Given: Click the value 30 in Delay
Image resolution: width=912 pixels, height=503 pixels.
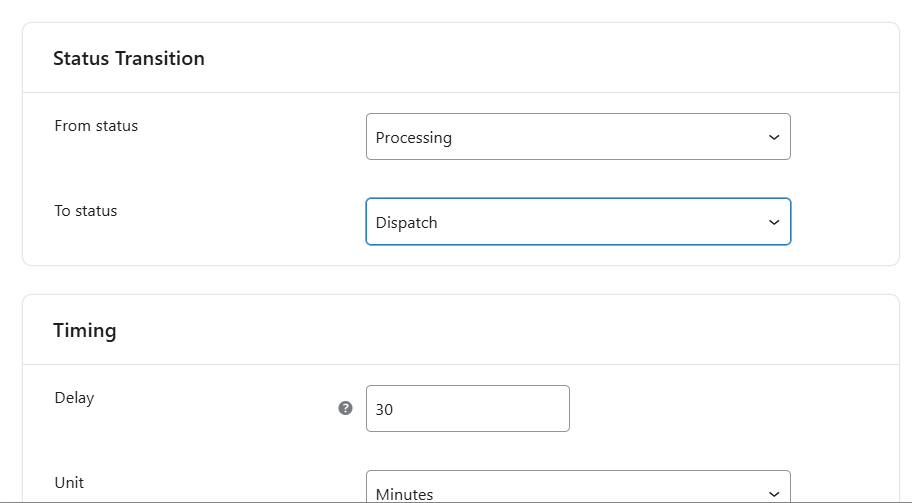Looking at the screenshot, I should 385,409.
